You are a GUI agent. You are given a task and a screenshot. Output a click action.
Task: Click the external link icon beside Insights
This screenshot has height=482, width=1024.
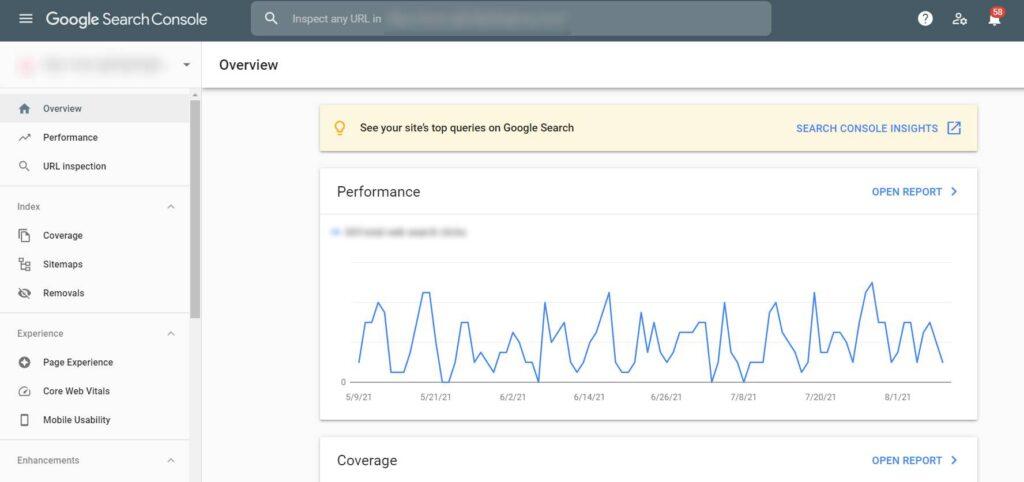pos(954,128)
